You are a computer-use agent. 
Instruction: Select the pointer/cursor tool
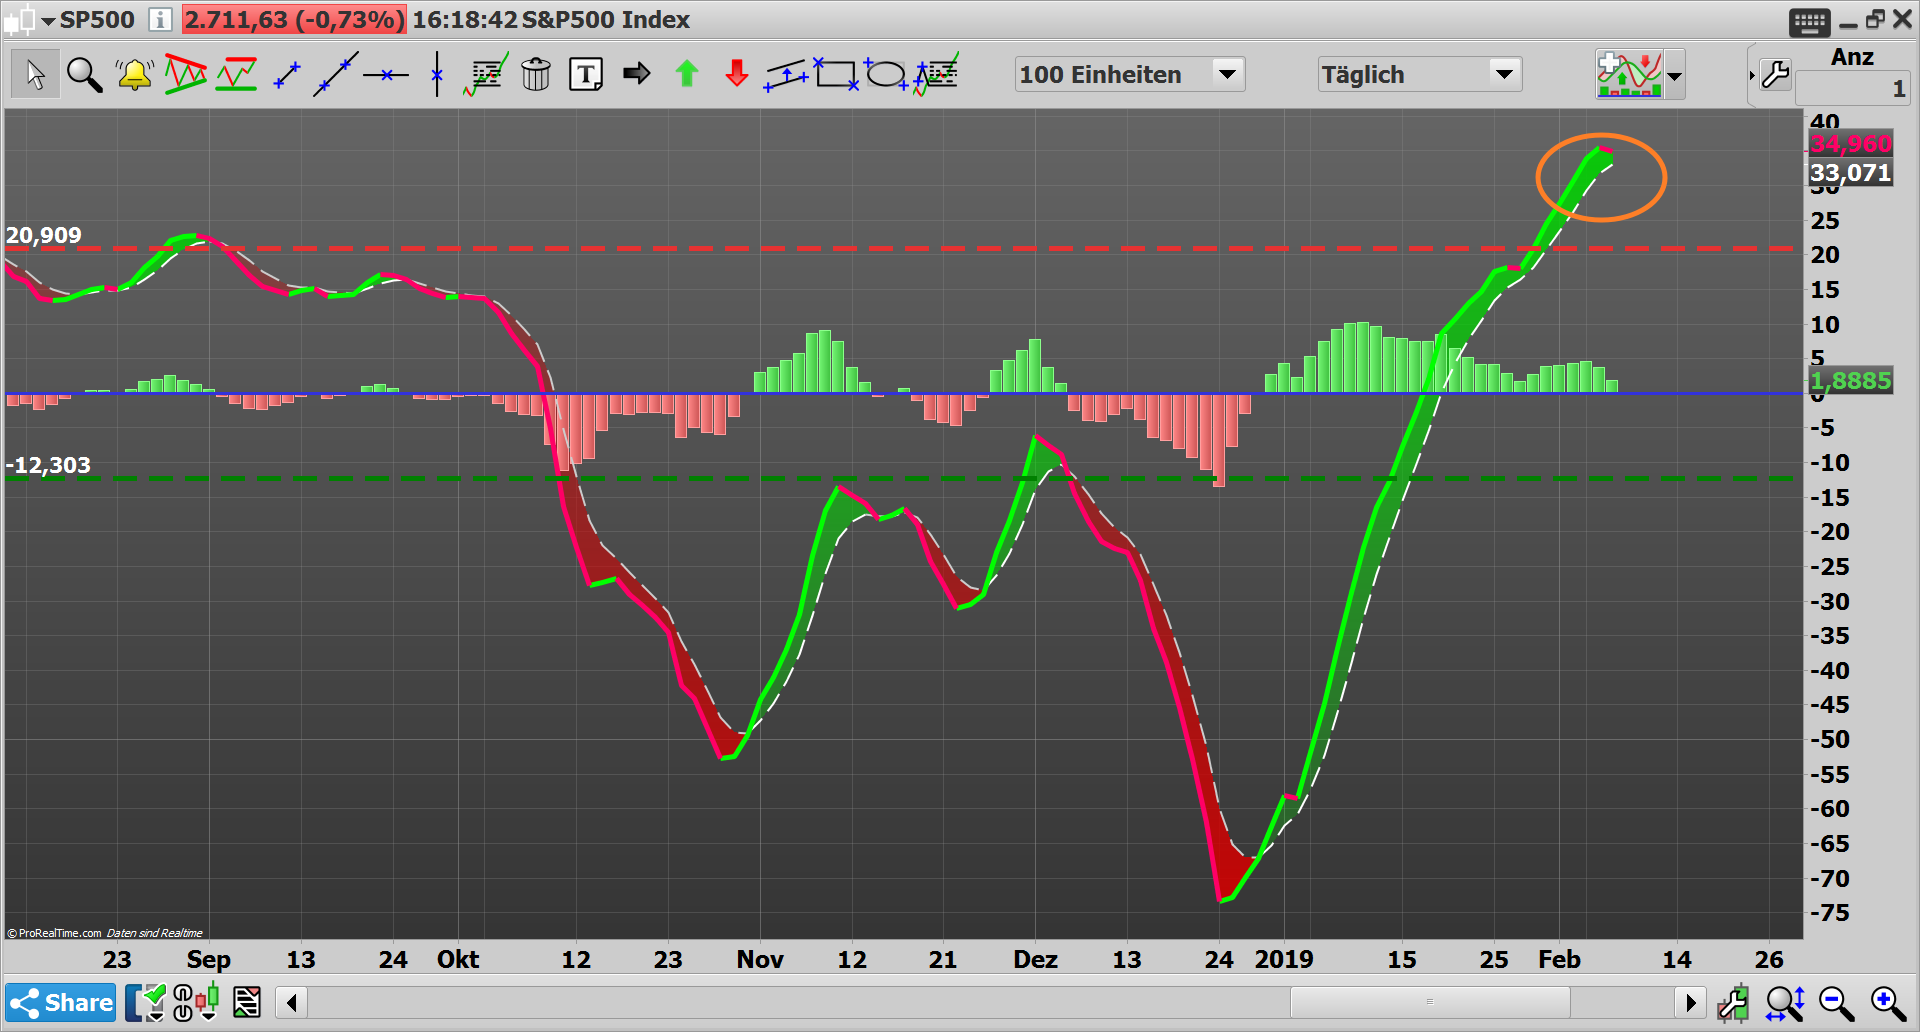pos(33,73)
